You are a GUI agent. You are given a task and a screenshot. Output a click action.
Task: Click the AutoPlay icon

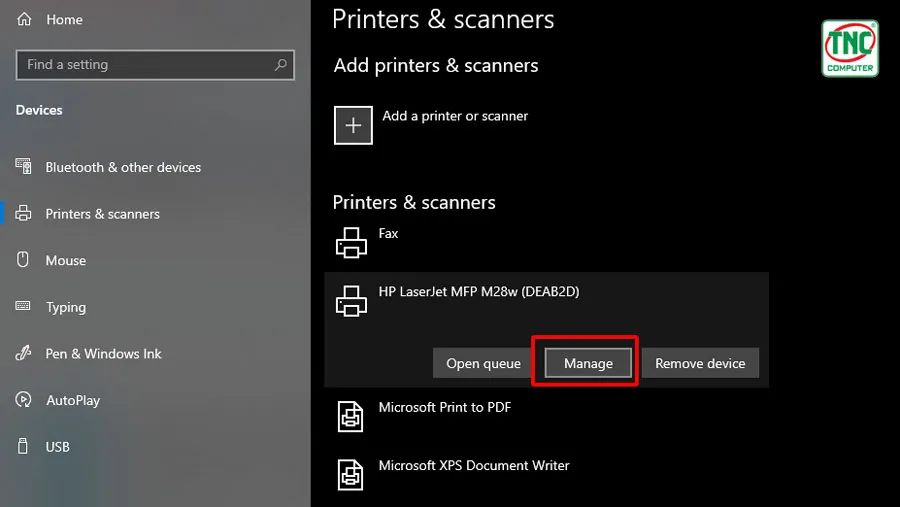(24, 400)
